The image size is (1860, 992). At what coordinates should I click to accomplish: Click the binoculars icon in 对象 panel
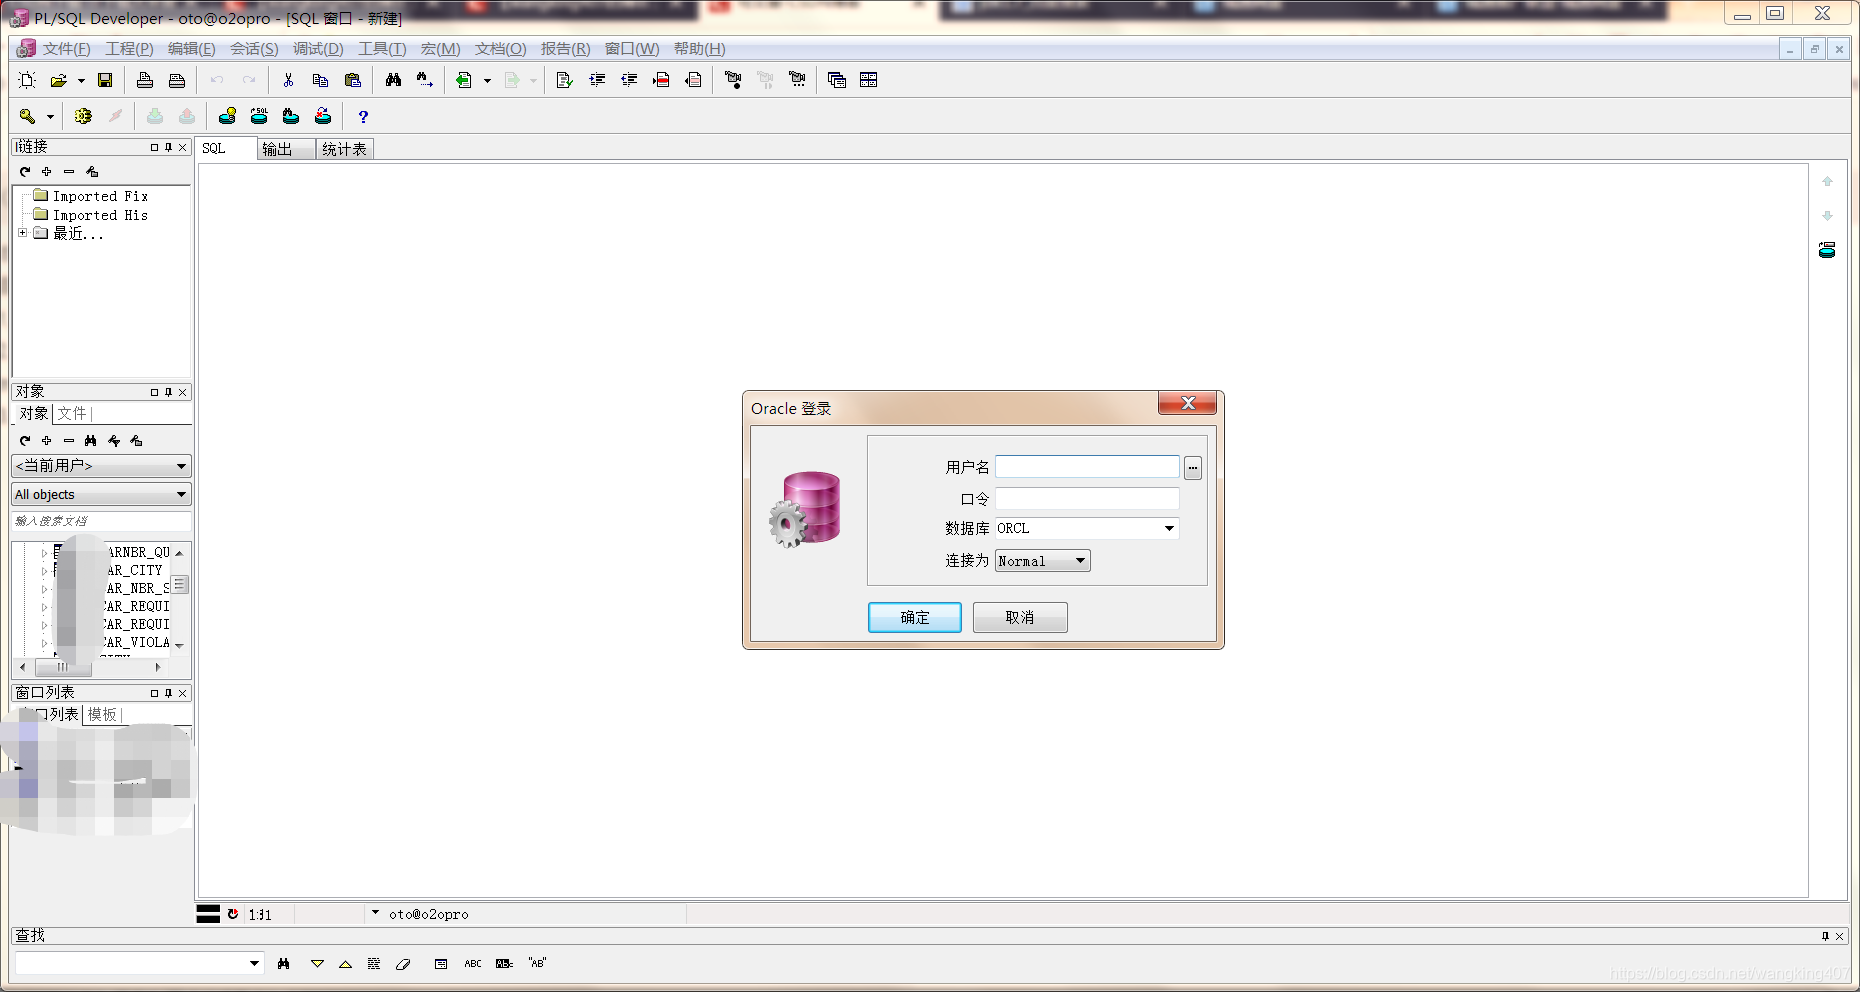tap(91, 441)
